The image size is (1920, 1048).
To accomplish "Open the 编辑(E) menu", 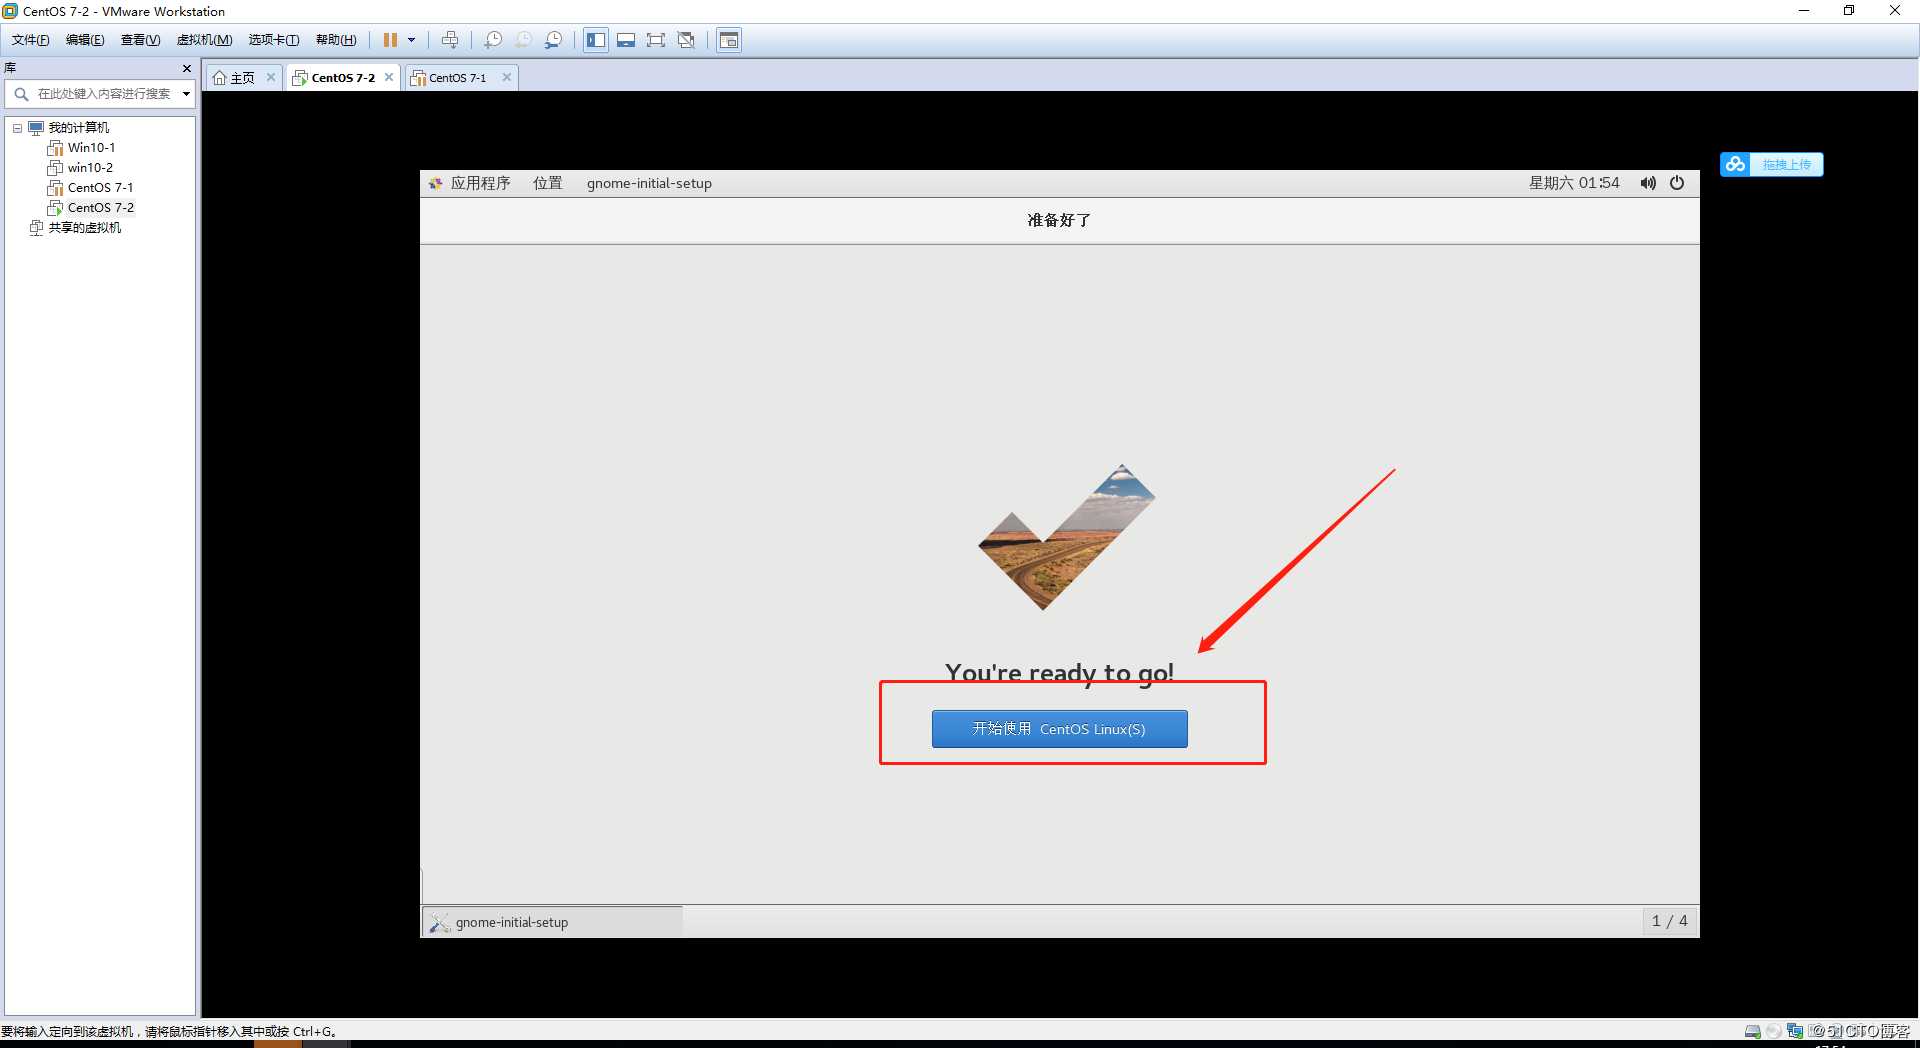I will point(85,40).
